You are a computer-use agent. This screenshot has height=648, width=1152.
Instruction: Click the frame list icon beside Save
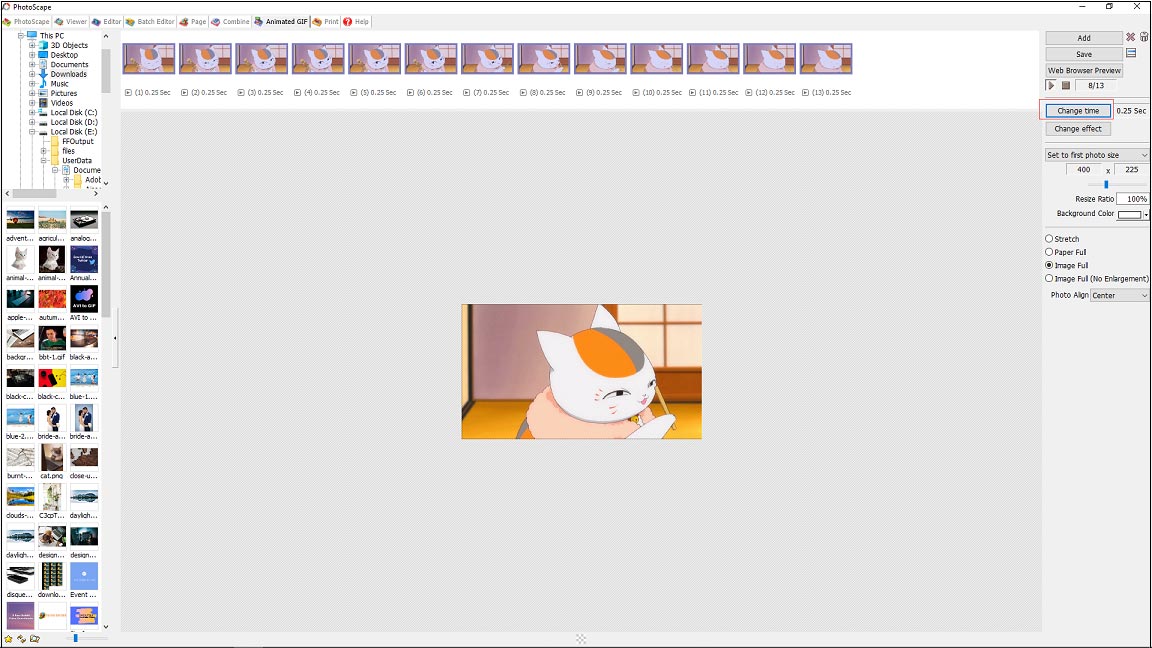(x=1131, y=53)
